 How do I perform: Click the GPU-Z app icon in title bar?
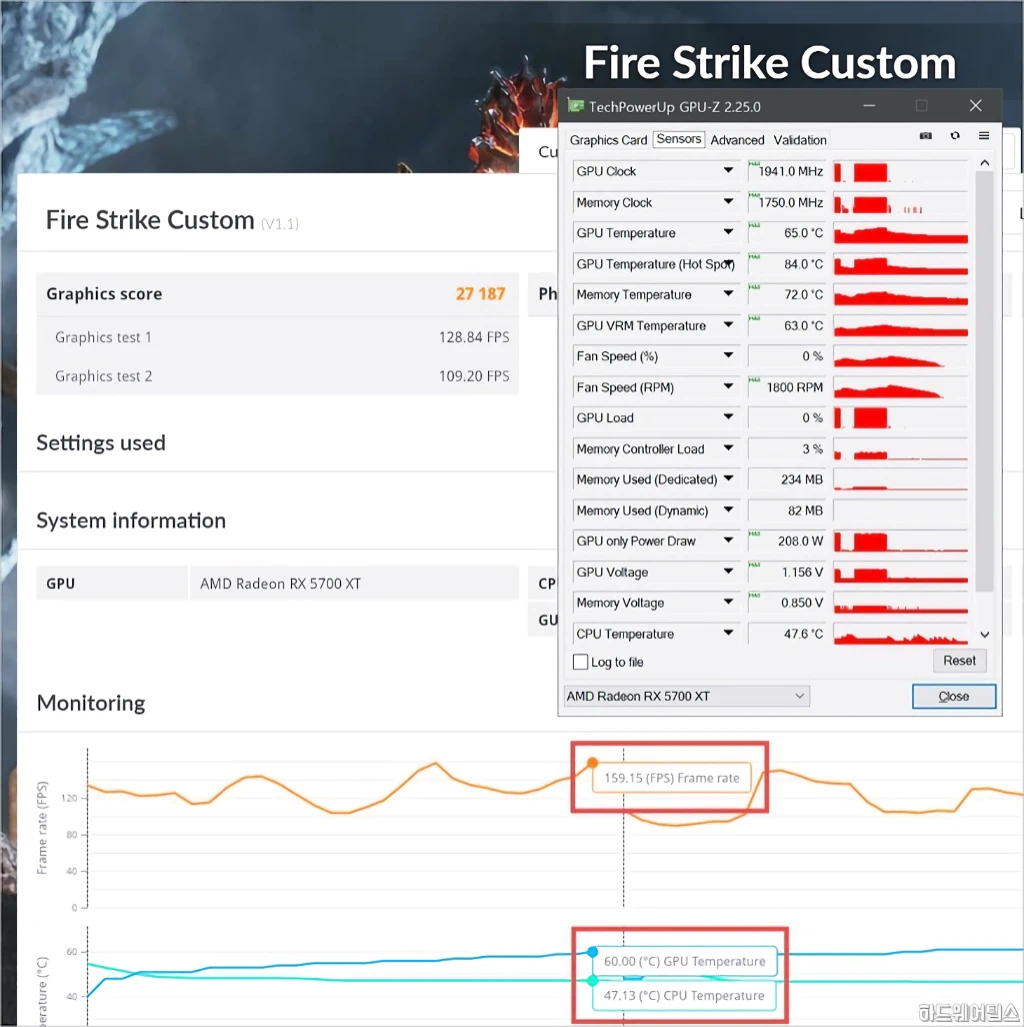(x=576, y=106)
